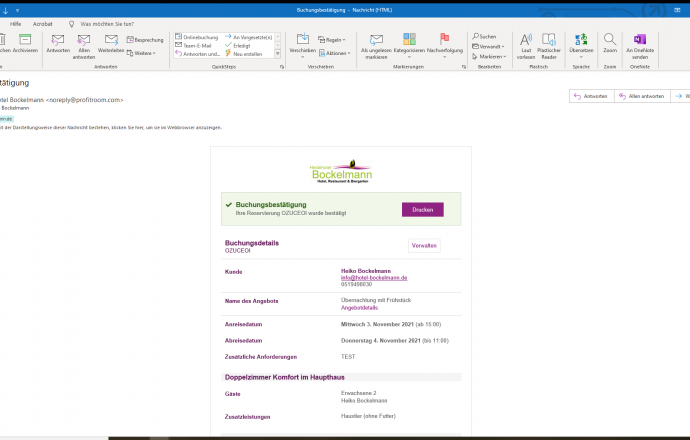Click the Verwalten button
Viewport: 690px width, 440px height.
[424, 246]
